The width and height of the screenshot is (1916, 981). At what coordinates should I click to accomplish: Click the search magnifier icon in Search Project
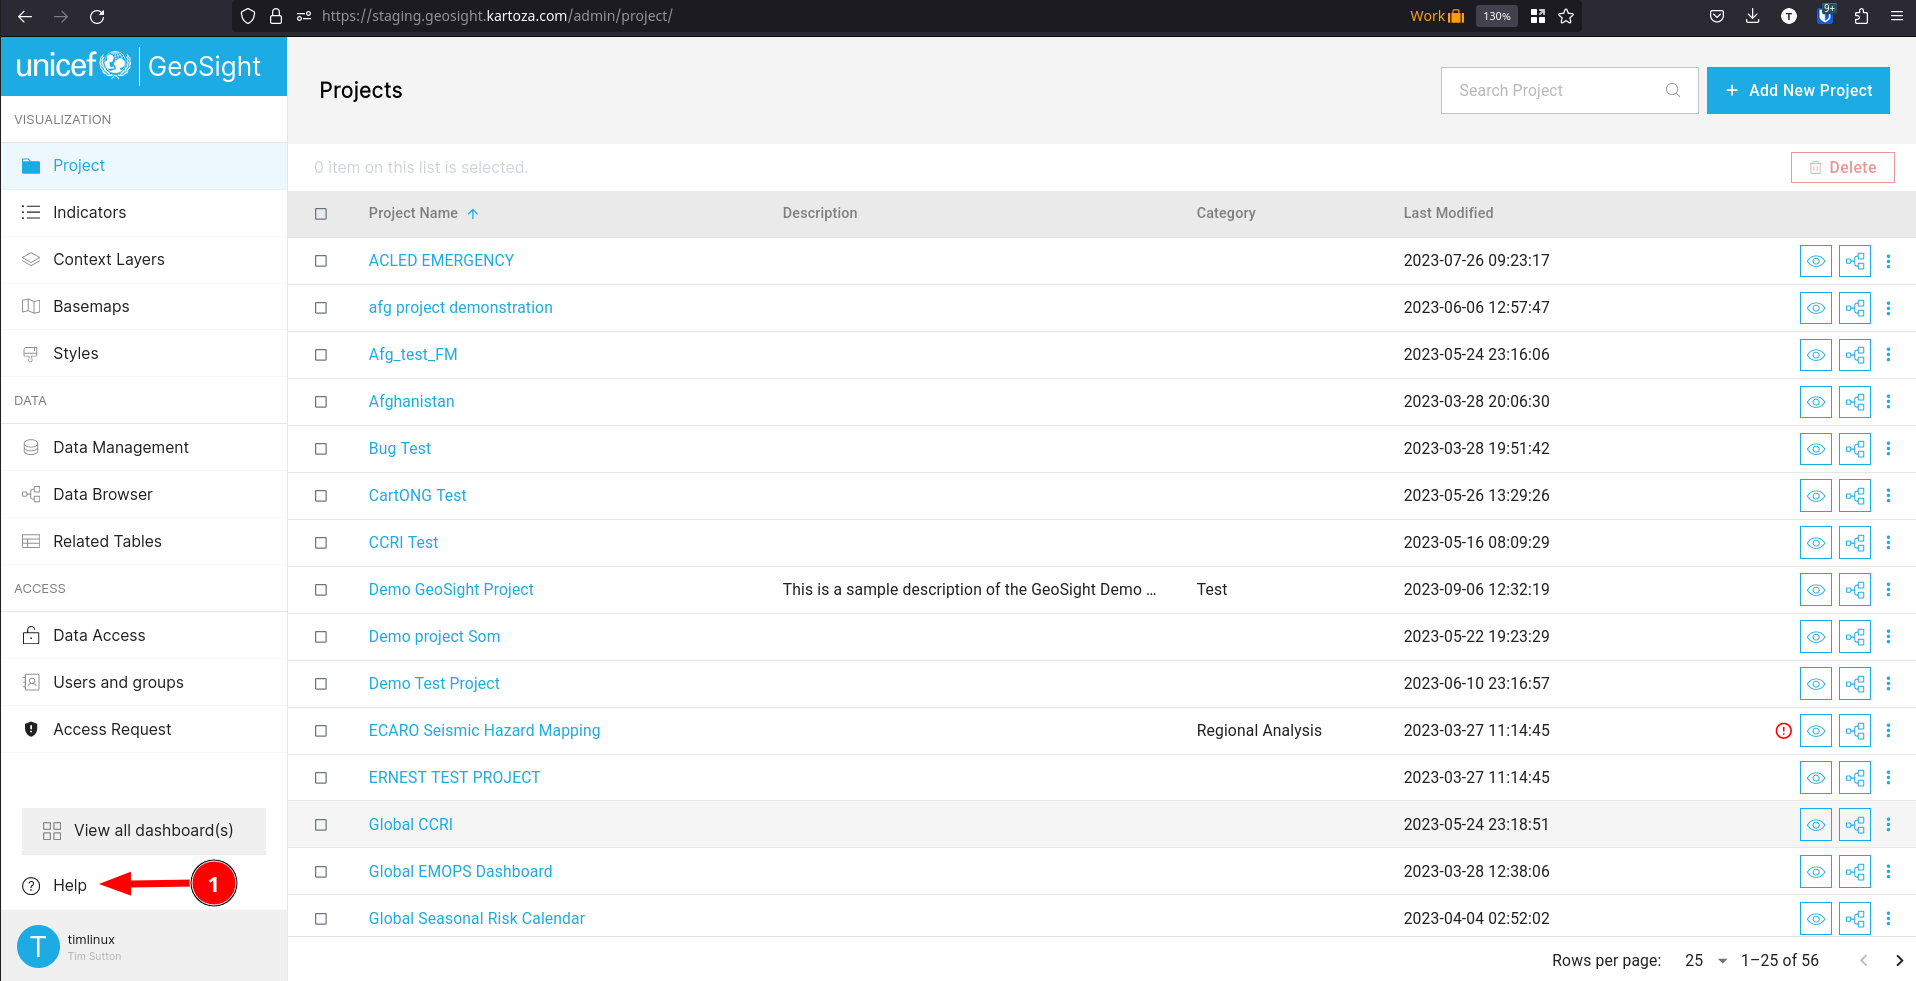coord(1672,90)
